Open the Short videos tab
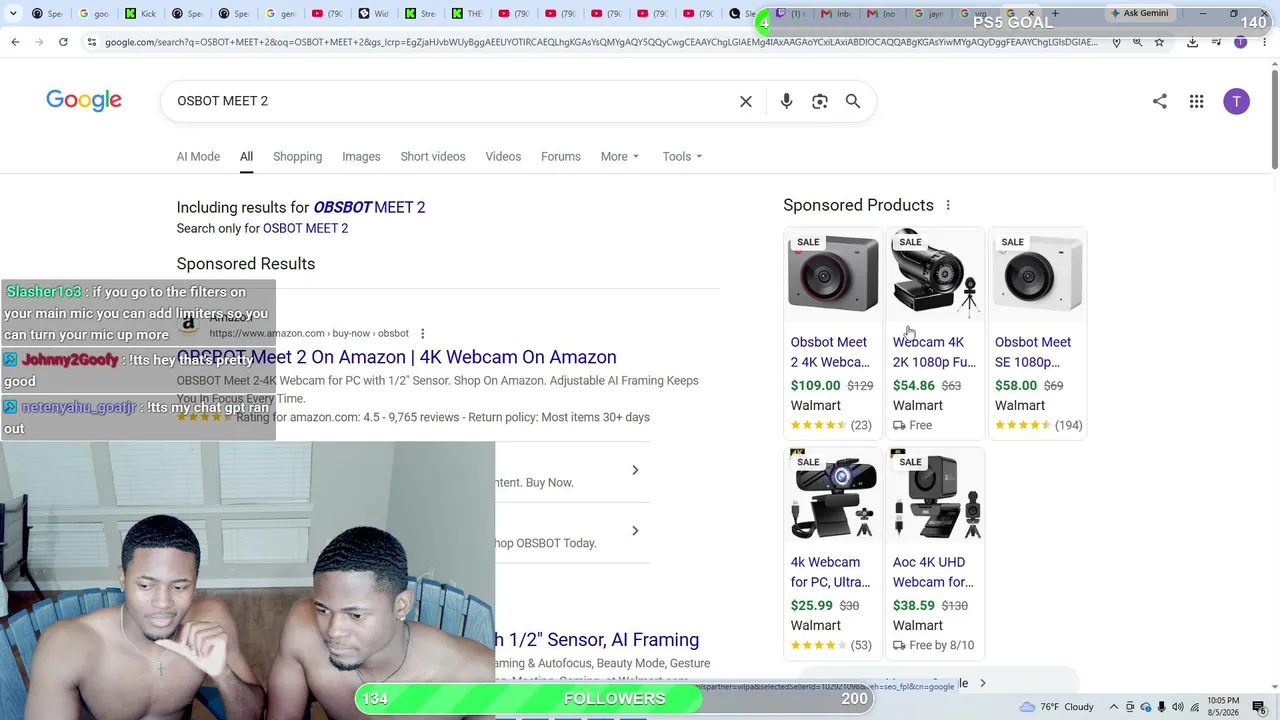1280x720 pixels. click(x=433, y=156)
